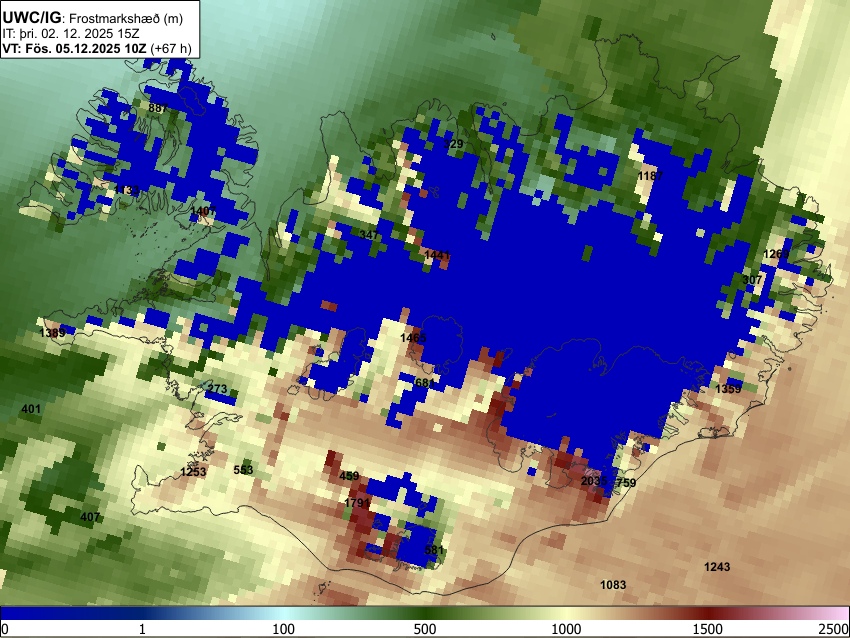
Task: Click the 307 value in east Iceland
Action: (752, 279)
